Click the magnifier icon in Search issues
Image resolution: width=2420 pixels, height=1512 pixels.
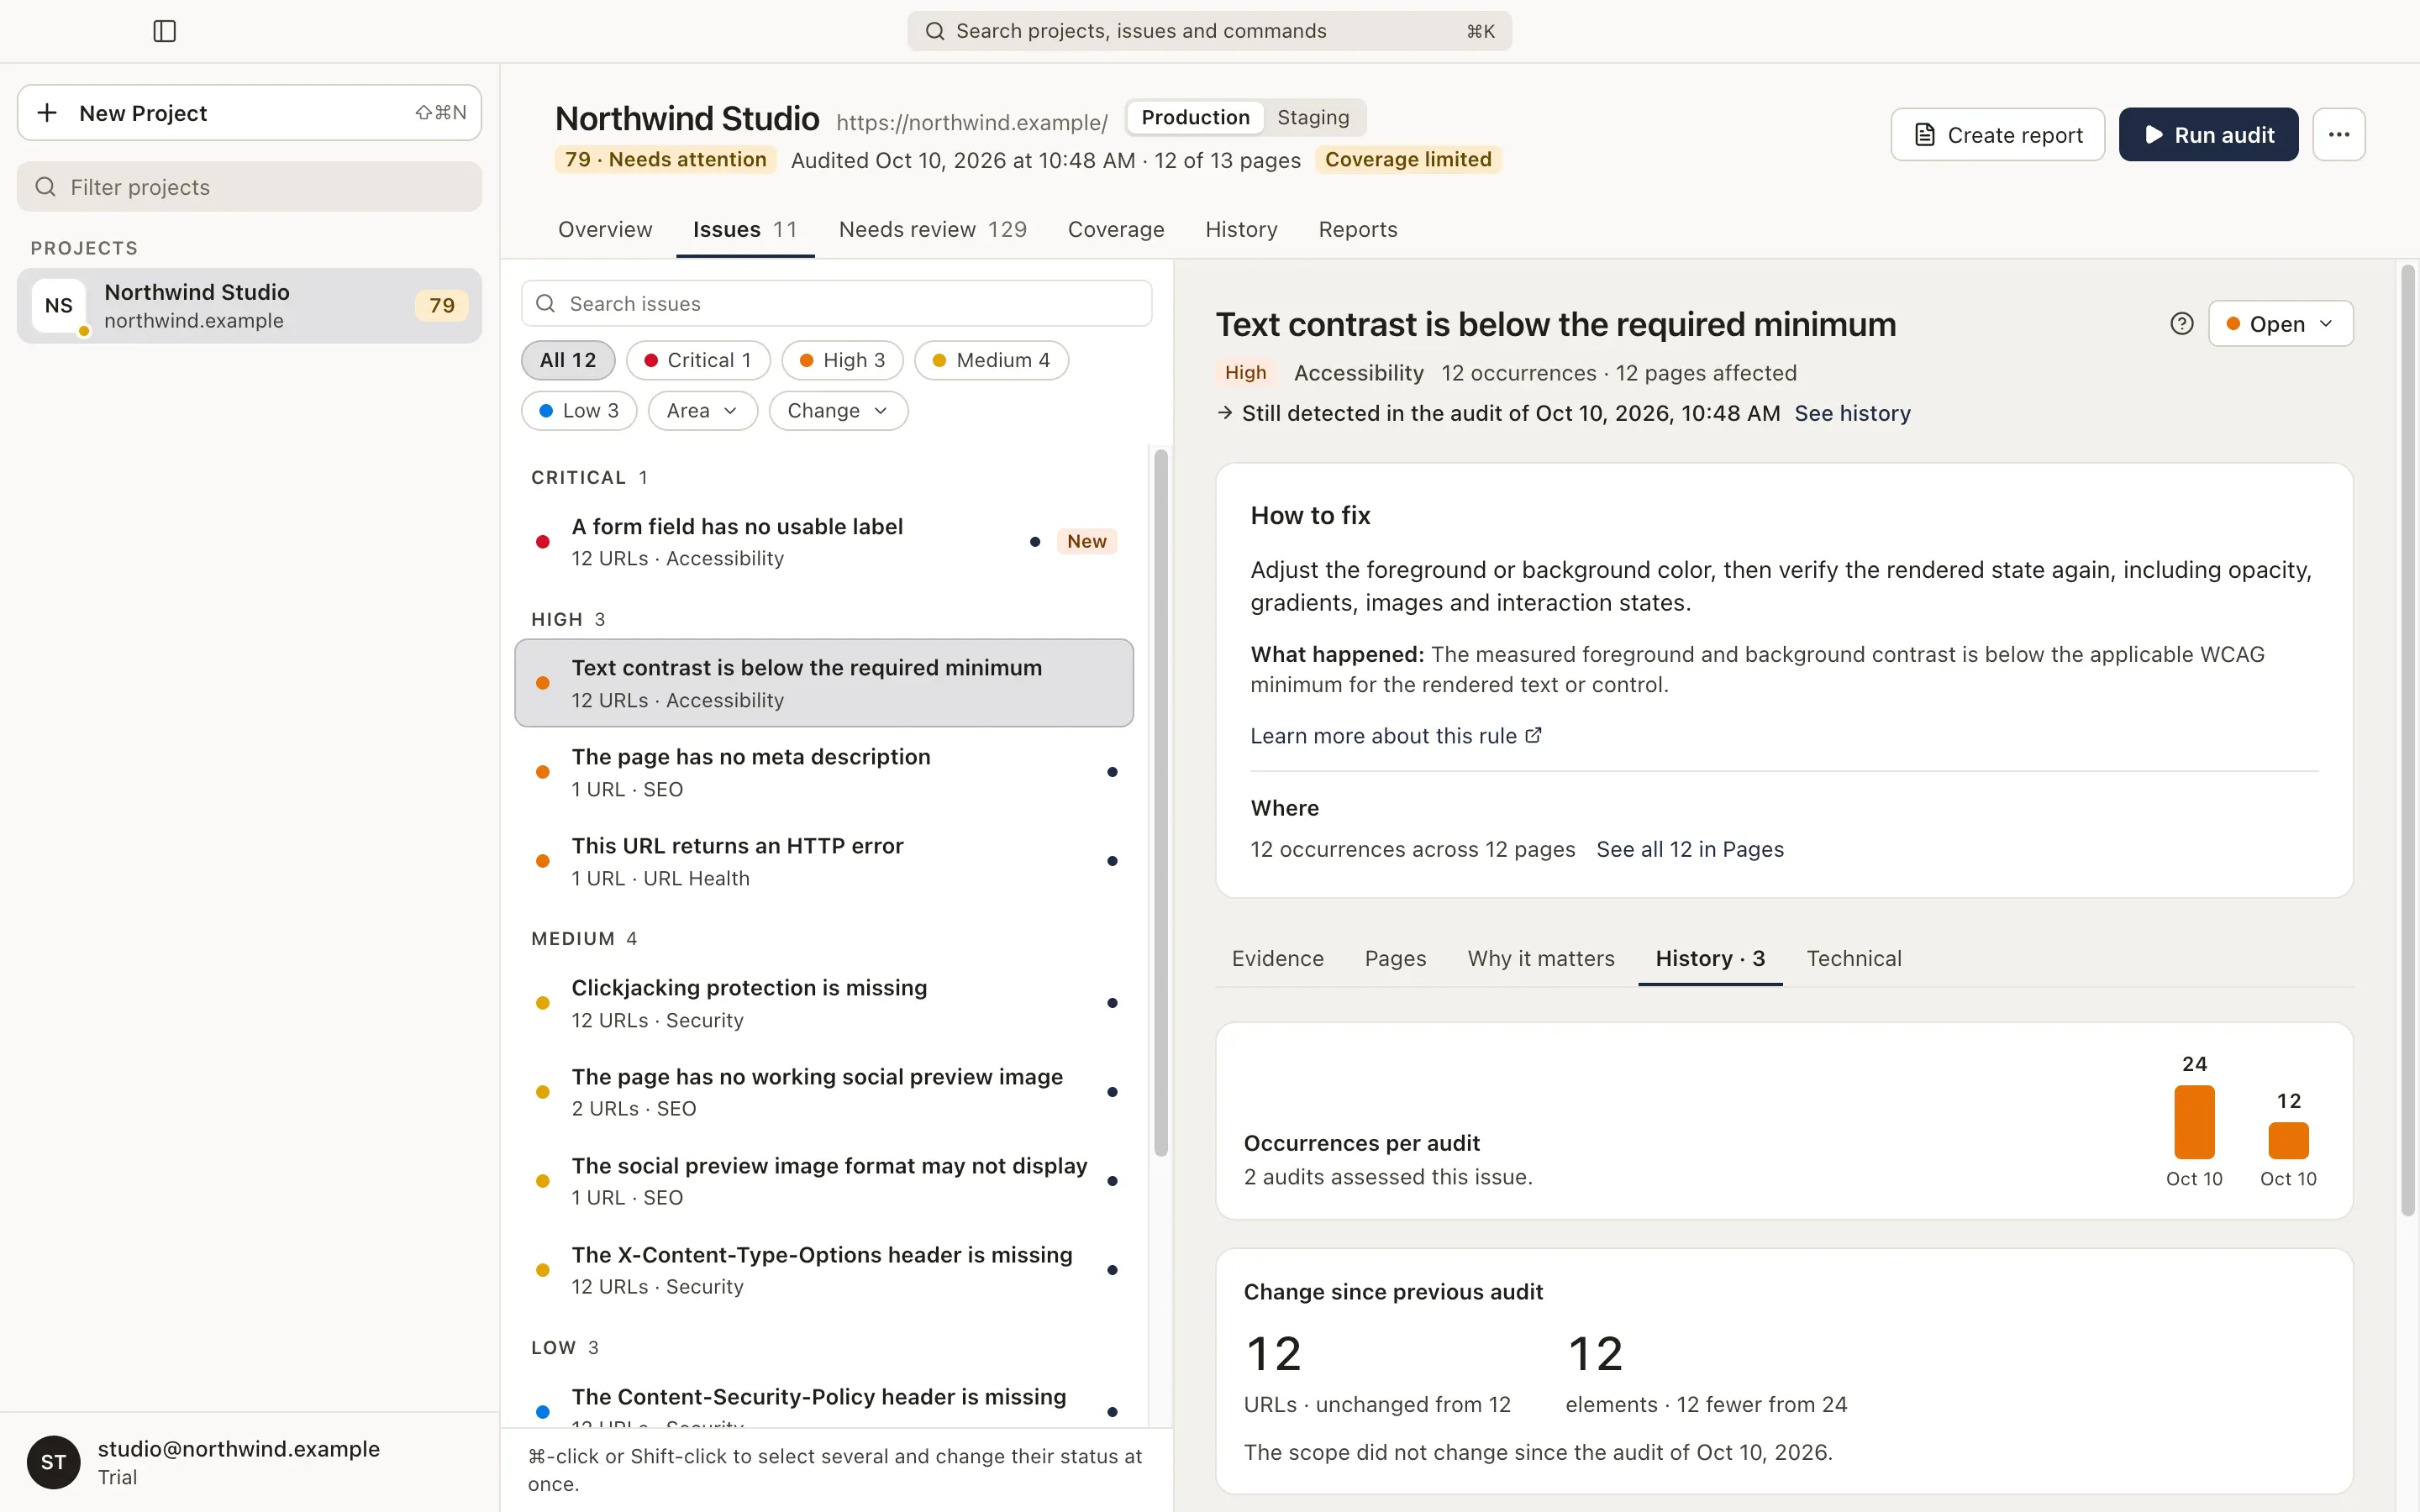coord(545,303)
